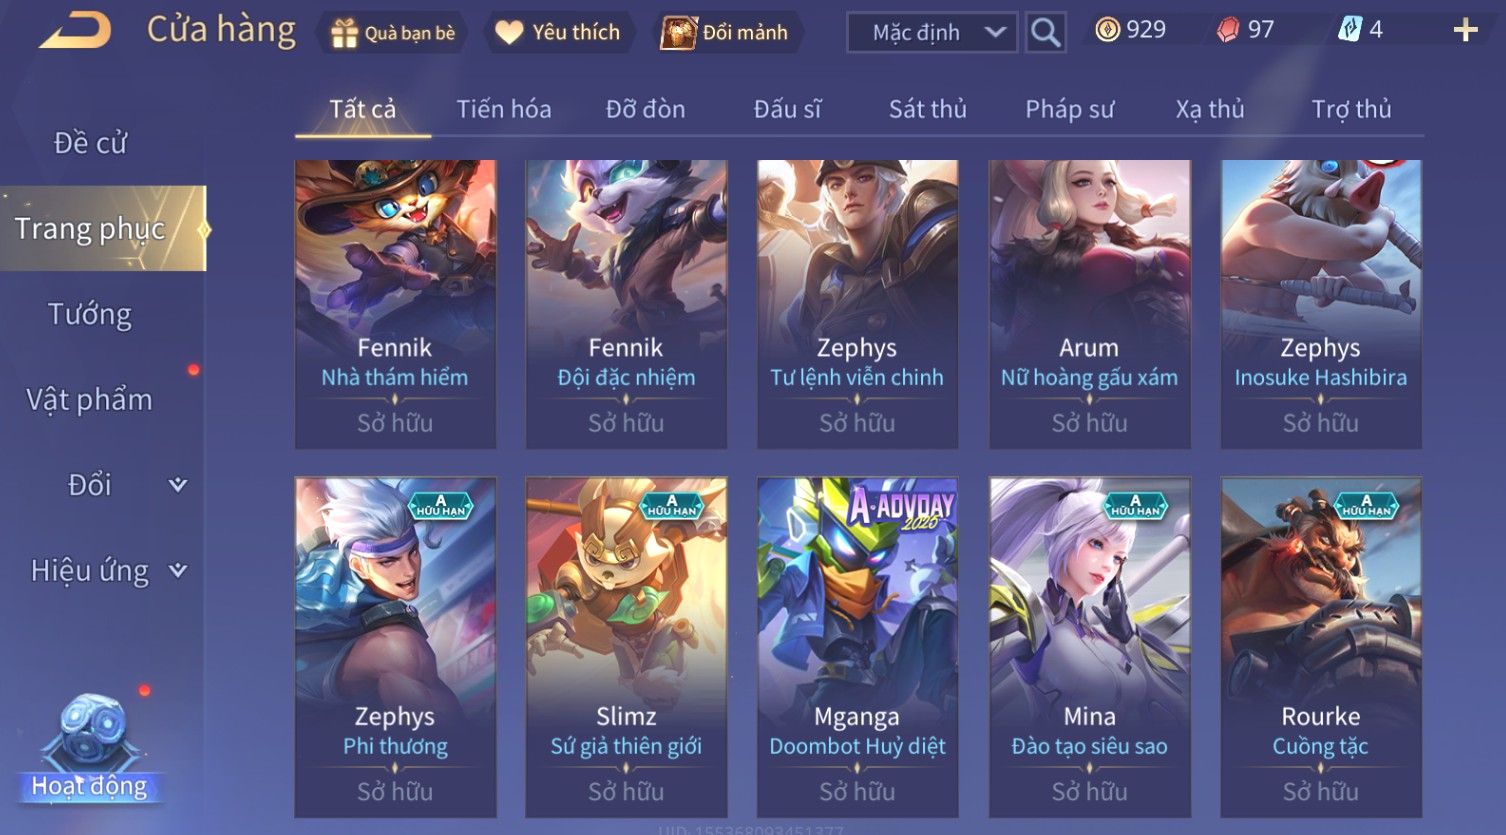Screen dimensions: 1506x835
Task: Tap the blue voucher ticket icon
Action: [x=1350, y=30]
